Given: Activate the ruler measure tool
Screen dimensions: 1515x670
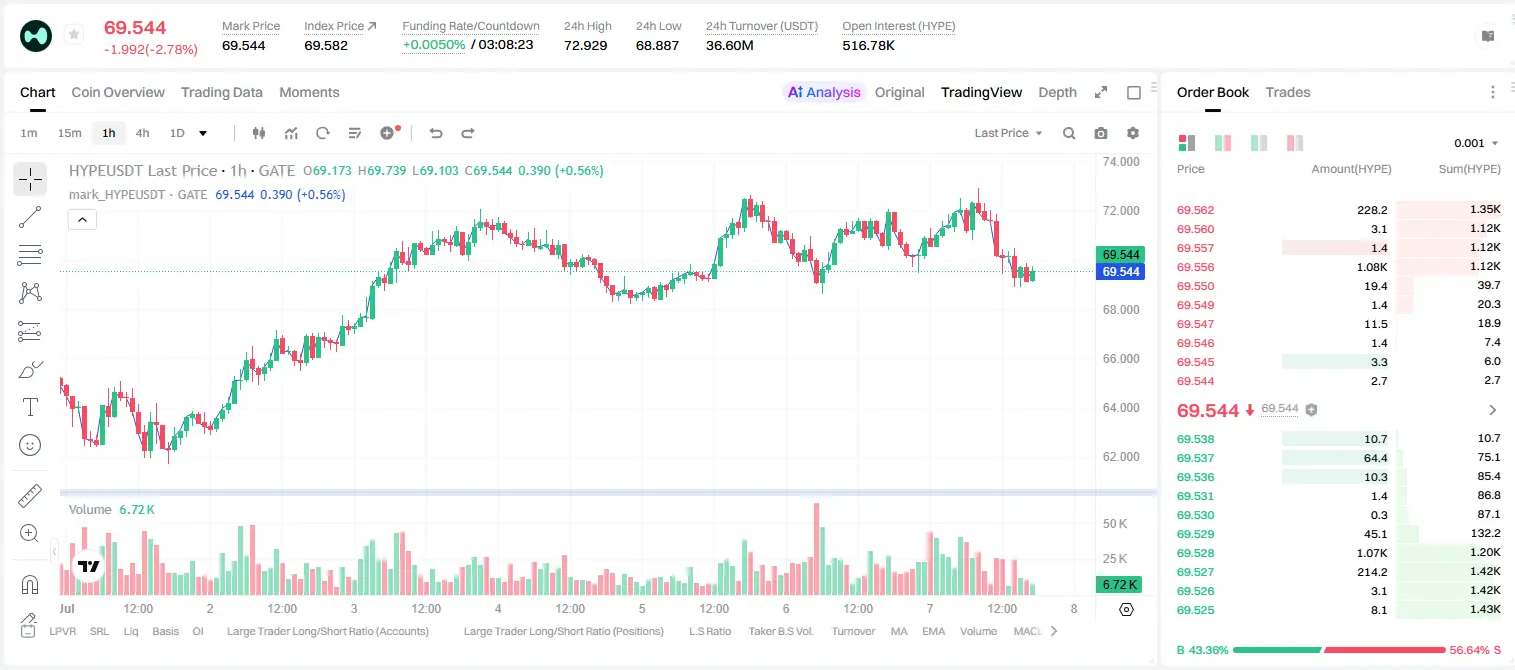Looking at the screenshot, I should (x=30, y=496).
